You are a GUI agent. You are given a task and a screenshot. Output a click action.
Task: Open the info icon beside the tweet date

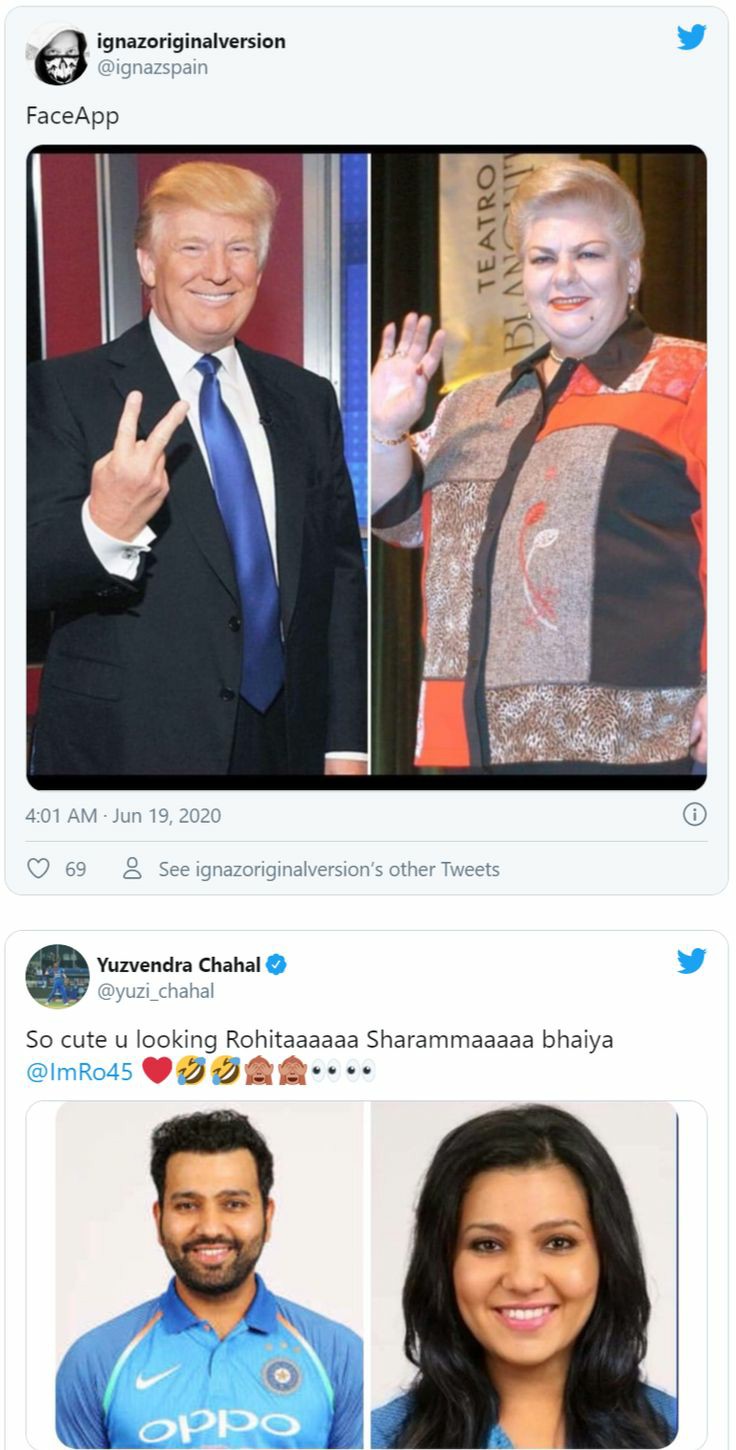[694, 815]
